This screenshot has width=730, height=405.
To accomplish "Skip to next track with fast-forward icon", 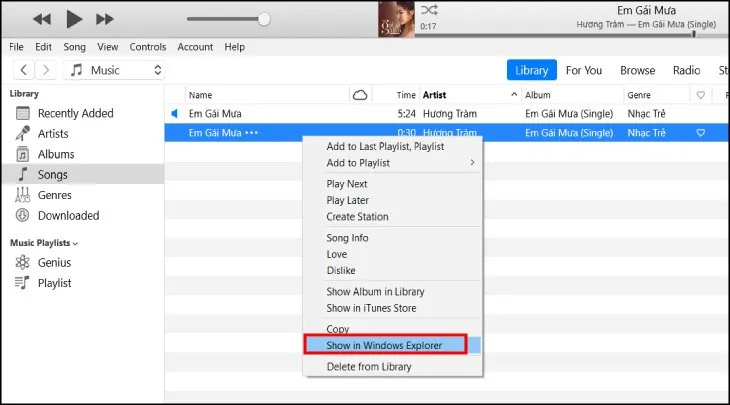I will (x=104, y=19).
